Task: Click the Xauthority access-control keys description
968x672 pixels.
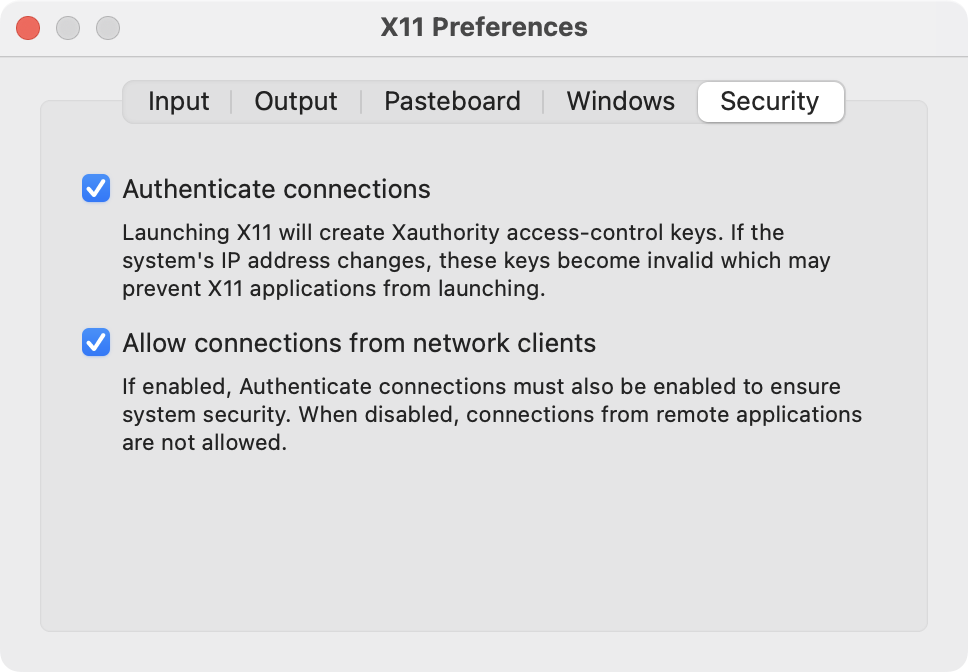Action: [x=476, y=261]
